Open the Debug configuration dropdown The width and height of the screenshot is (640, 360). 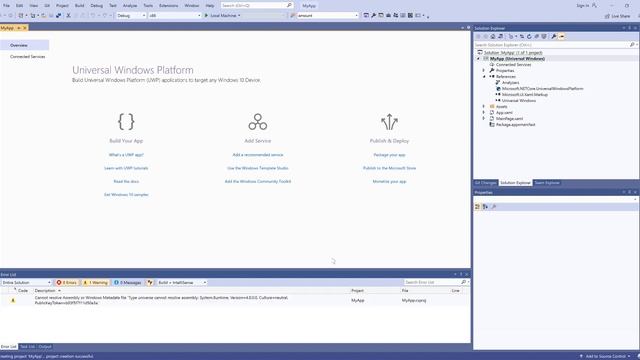[131, 16]
